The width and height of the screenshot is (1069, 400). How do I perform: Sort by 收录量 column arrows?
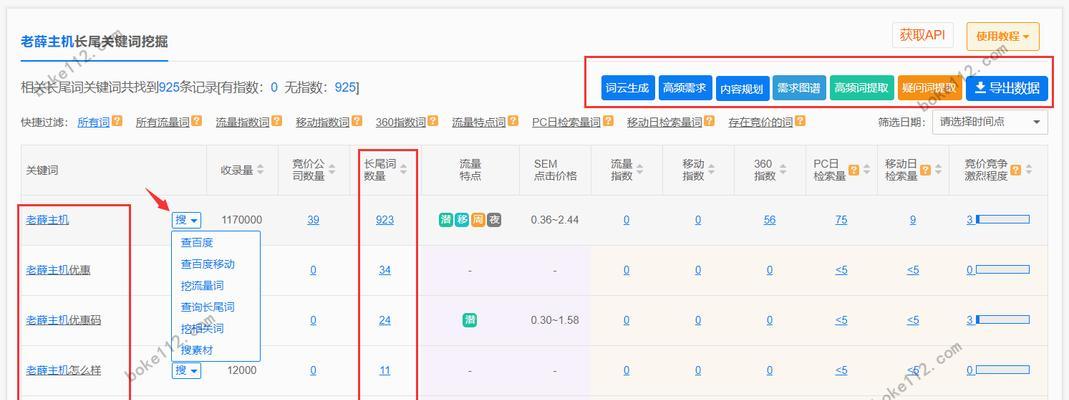tap(260, 170)
